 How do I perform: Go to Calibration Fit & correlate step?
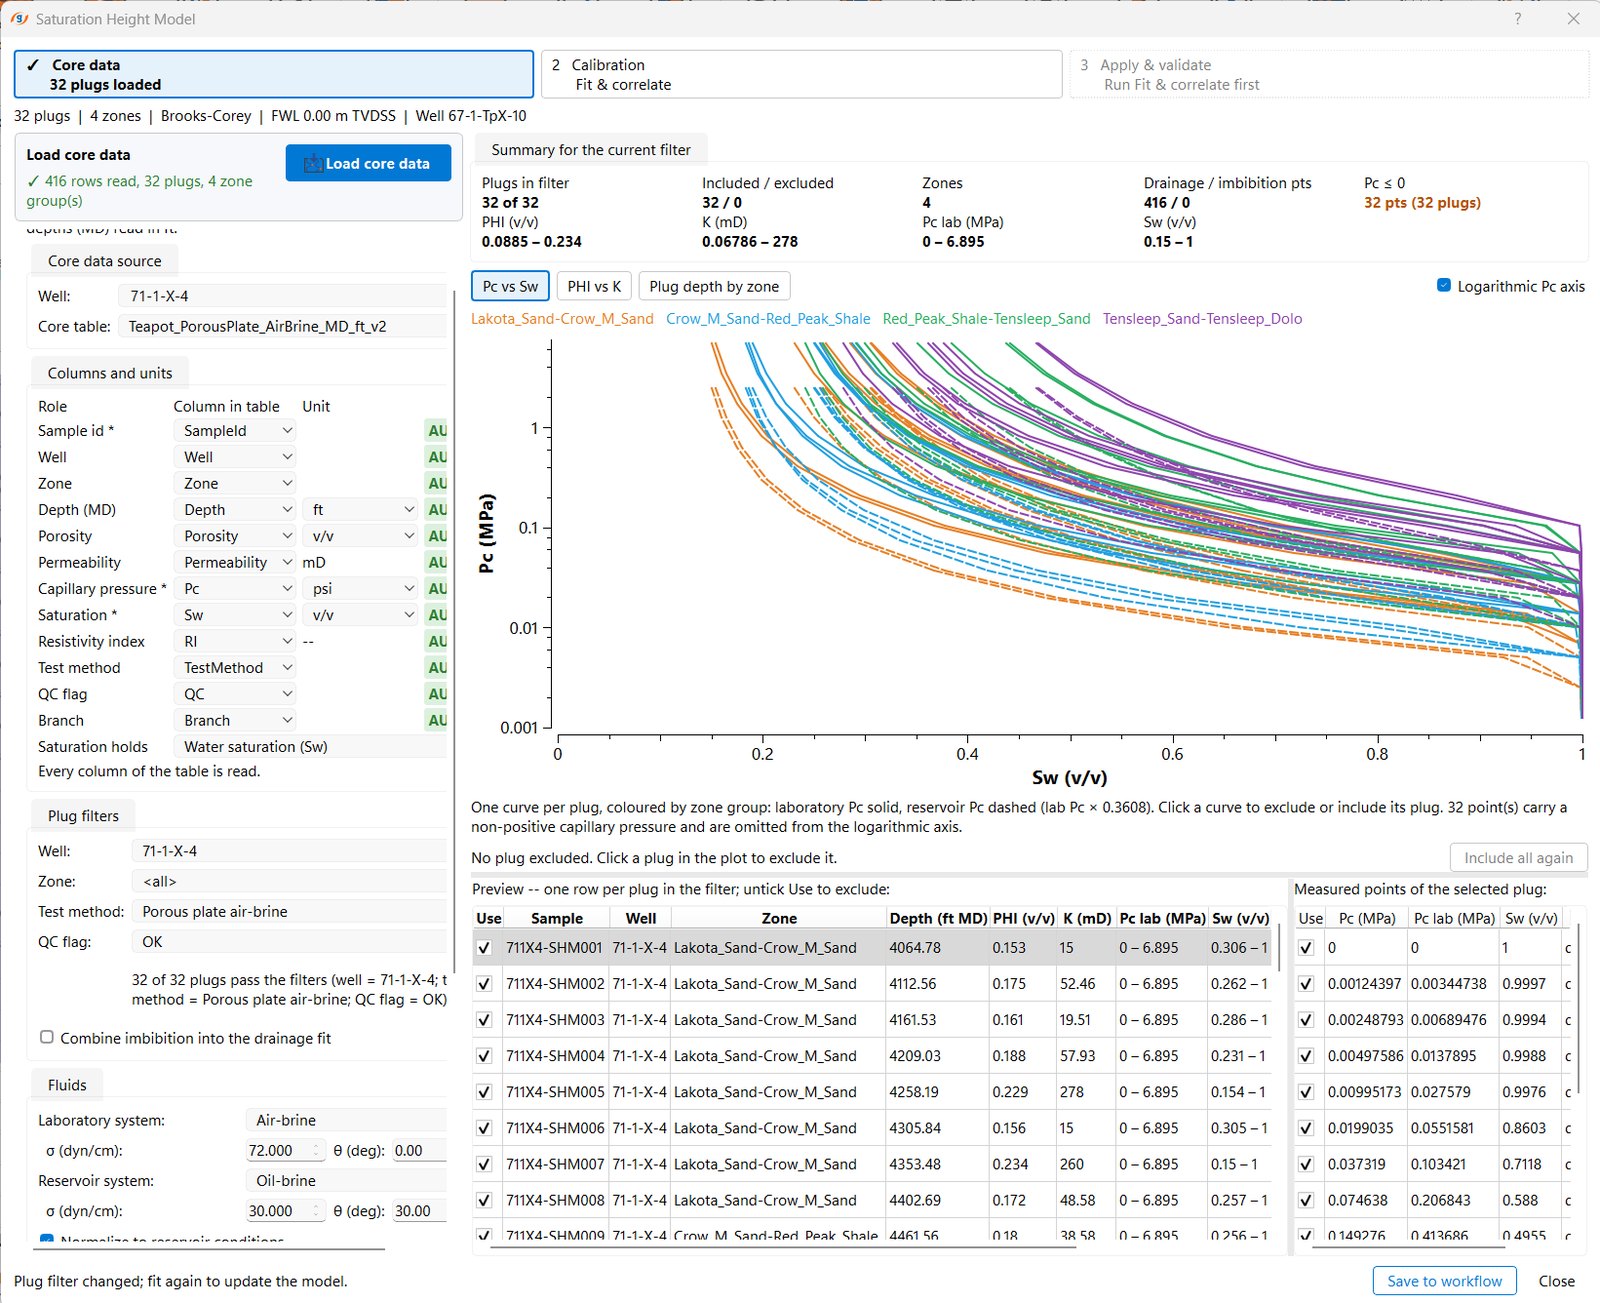click(801, 75)
